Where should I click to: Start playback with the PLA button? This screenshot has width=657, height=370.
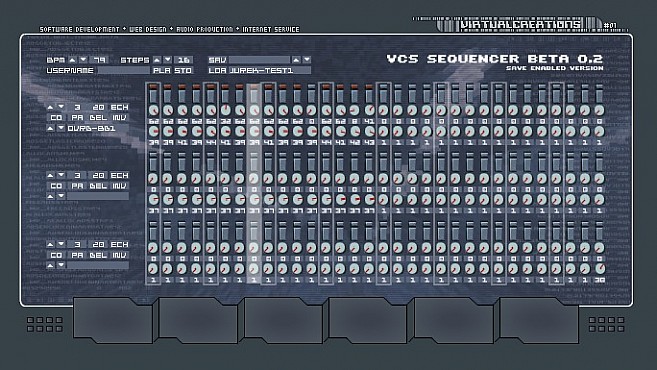(x=161, y=70)
